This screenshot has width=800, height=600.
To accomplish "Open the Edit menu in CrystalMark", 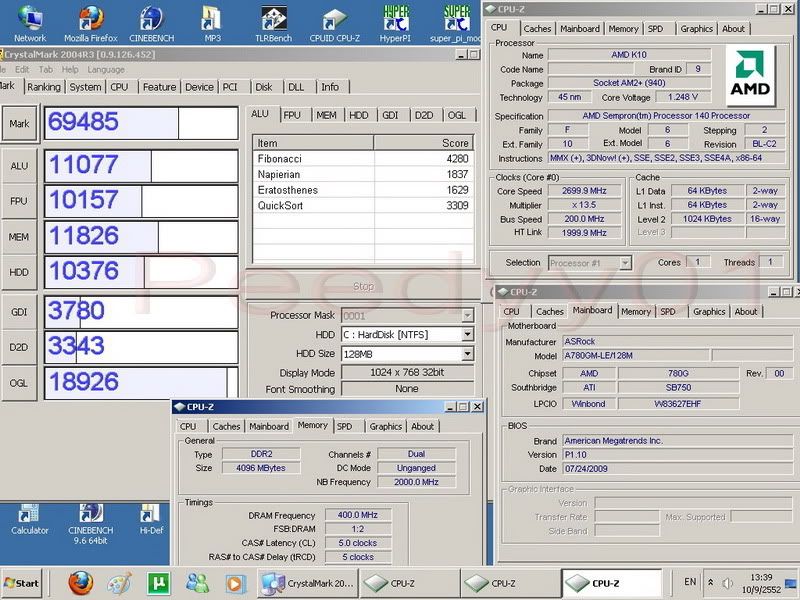I will (x=22, y=69).
